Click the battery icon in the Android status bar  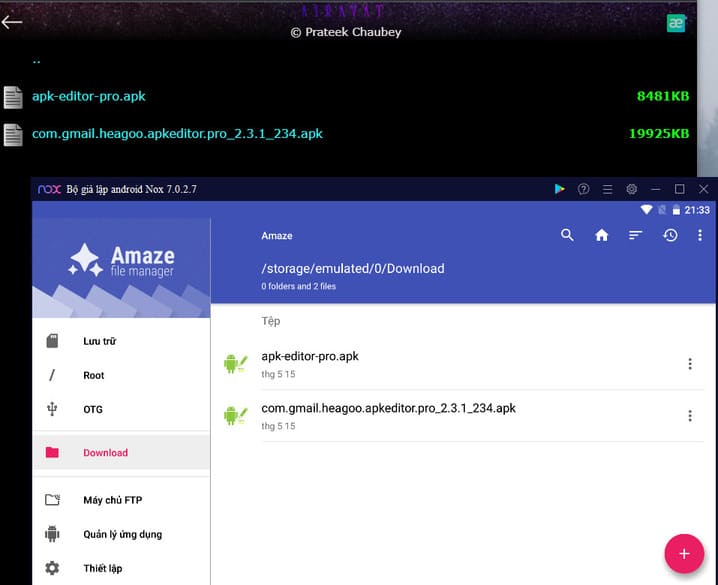(x=676, y=210)
